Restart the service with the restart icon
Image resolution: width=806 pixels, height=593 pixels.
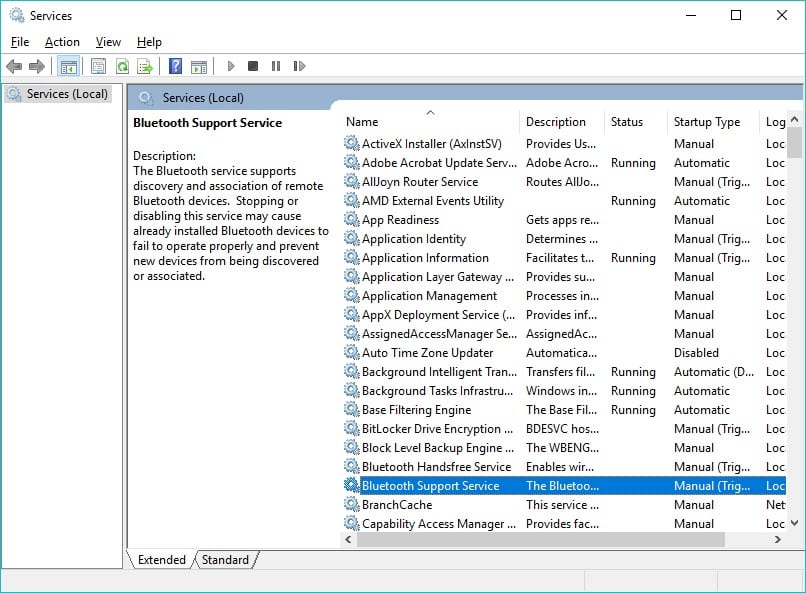(299, 66)
